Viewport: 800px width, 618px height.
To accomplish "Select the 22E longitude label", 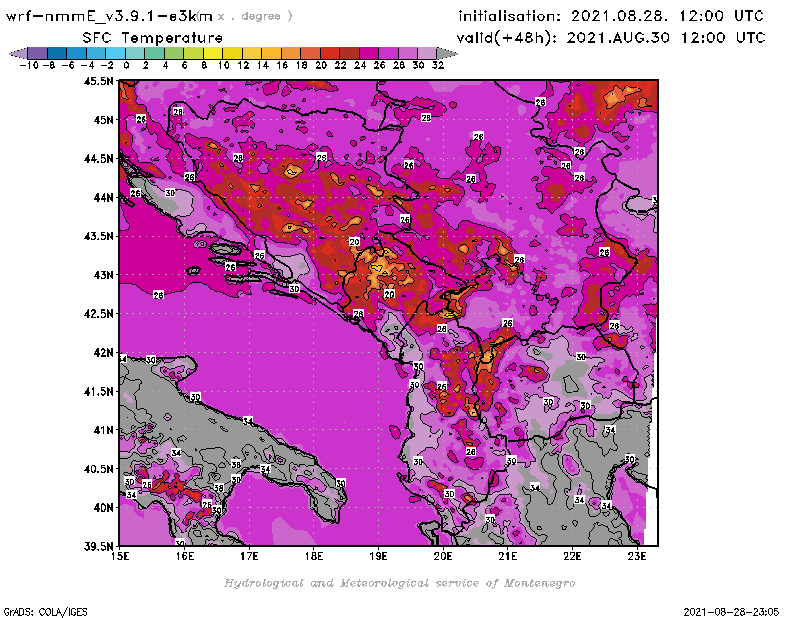I will pos(572,556).
